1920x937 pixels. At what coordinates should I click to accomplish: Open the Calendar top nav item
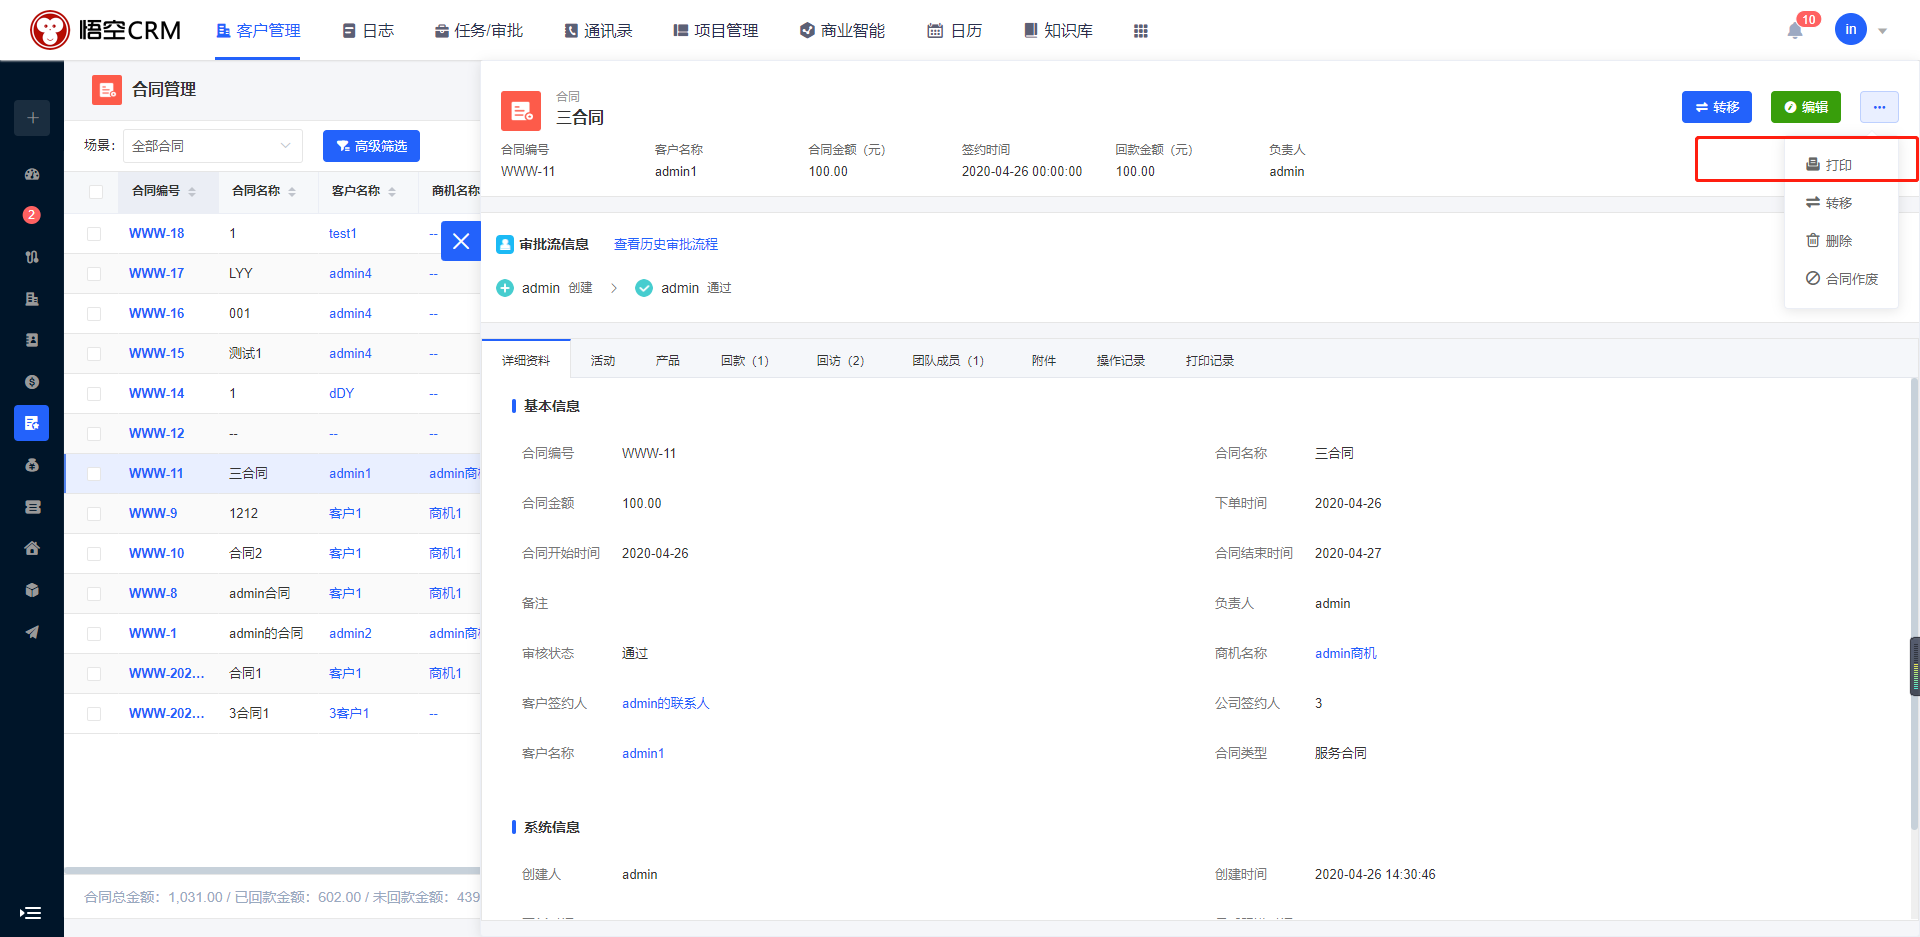(954, 31)
